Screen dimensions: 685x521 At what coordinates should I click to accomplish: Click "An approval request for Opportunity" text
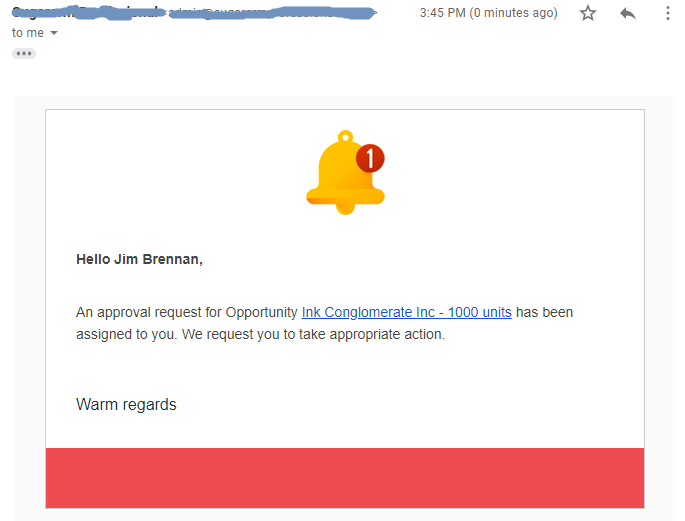[187, 312]
